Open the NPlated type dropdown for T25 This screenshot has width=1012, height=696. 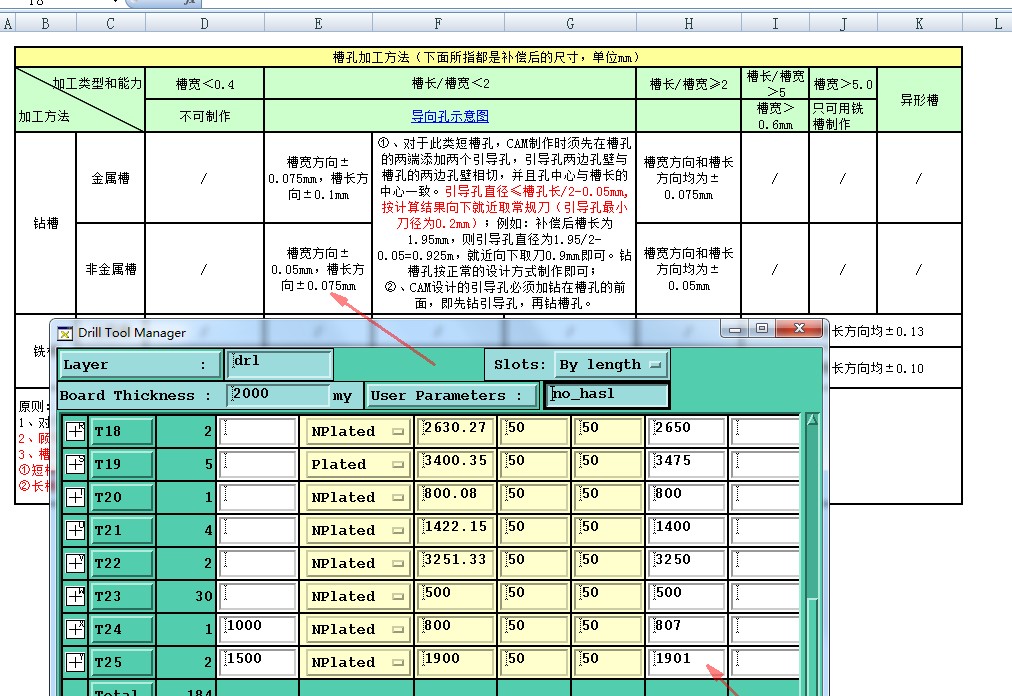tap(356, 662)
